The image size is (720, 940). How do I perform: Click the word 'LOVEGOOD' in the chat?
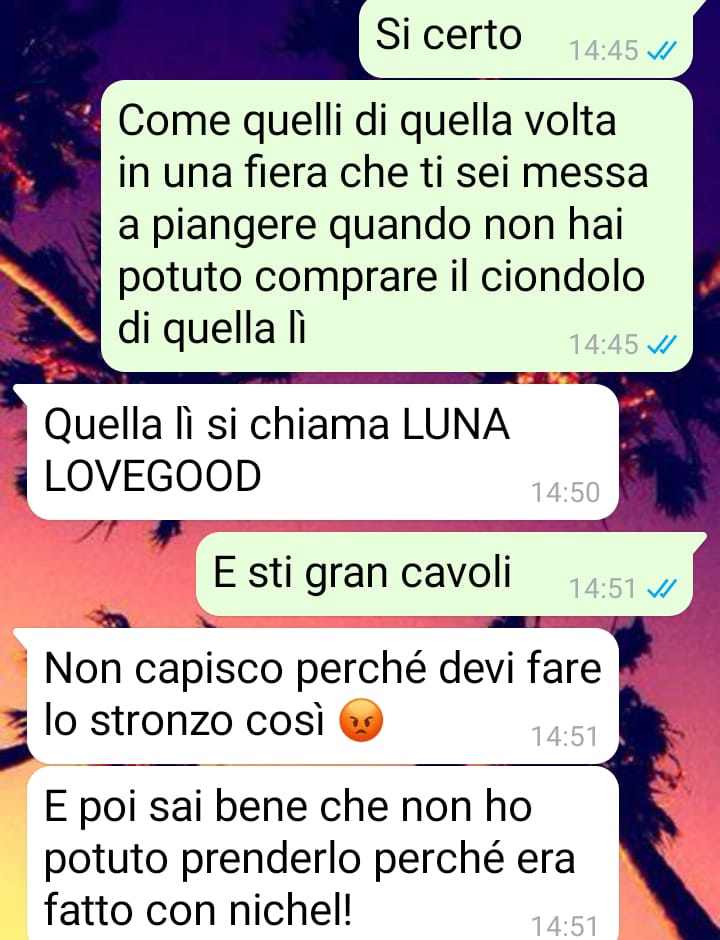click(x=153, y=477)
